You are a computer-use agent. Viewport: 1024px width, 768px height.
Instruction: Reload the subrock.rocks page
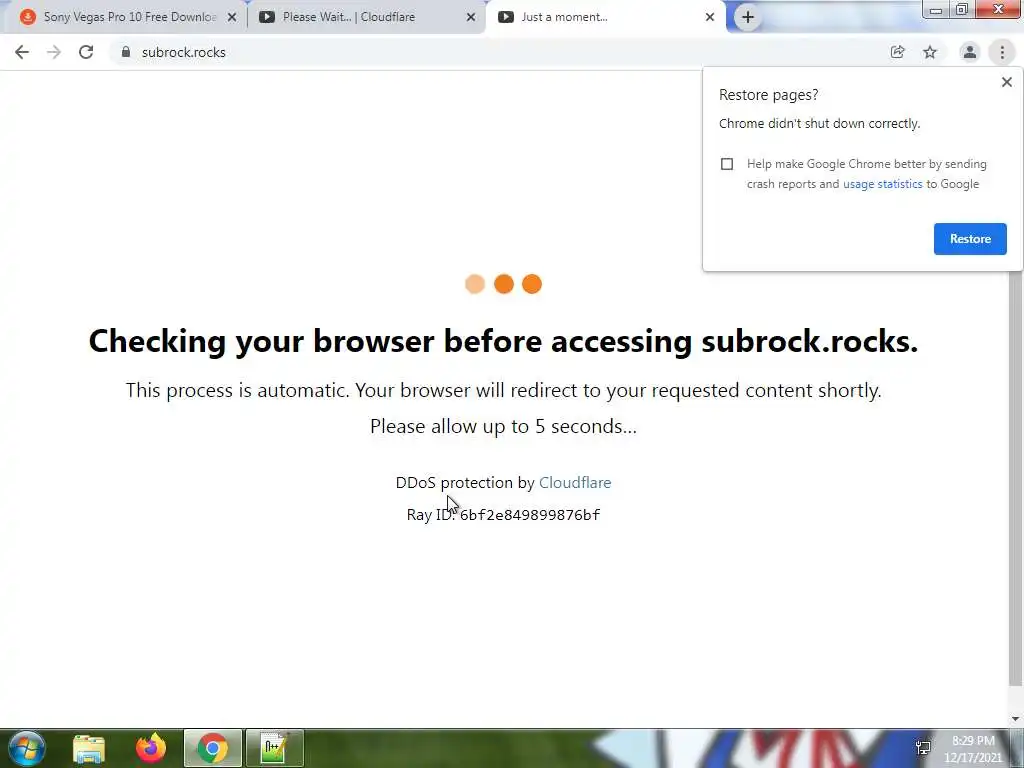click(86, 52)
